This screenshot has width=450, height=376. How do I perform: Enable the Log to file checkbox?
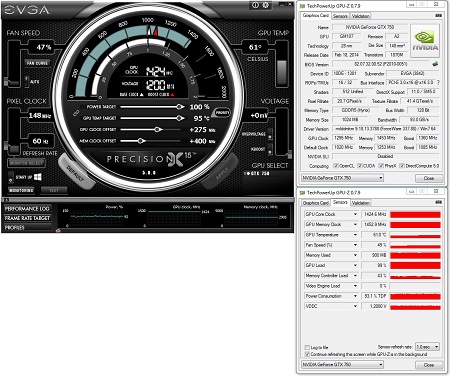click(x=307, y=347)
